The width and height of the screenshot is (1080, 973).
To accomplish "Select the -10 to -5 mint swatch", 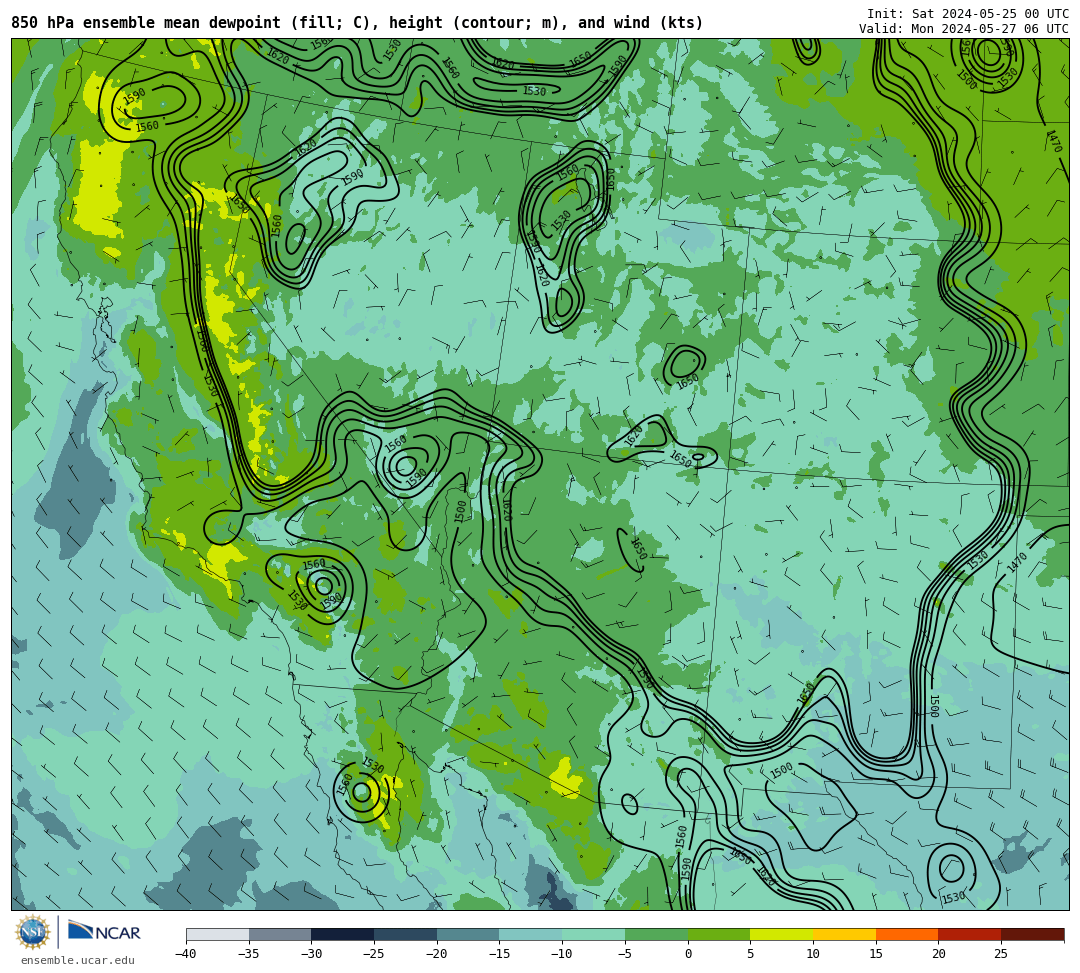I will (594, 934).
